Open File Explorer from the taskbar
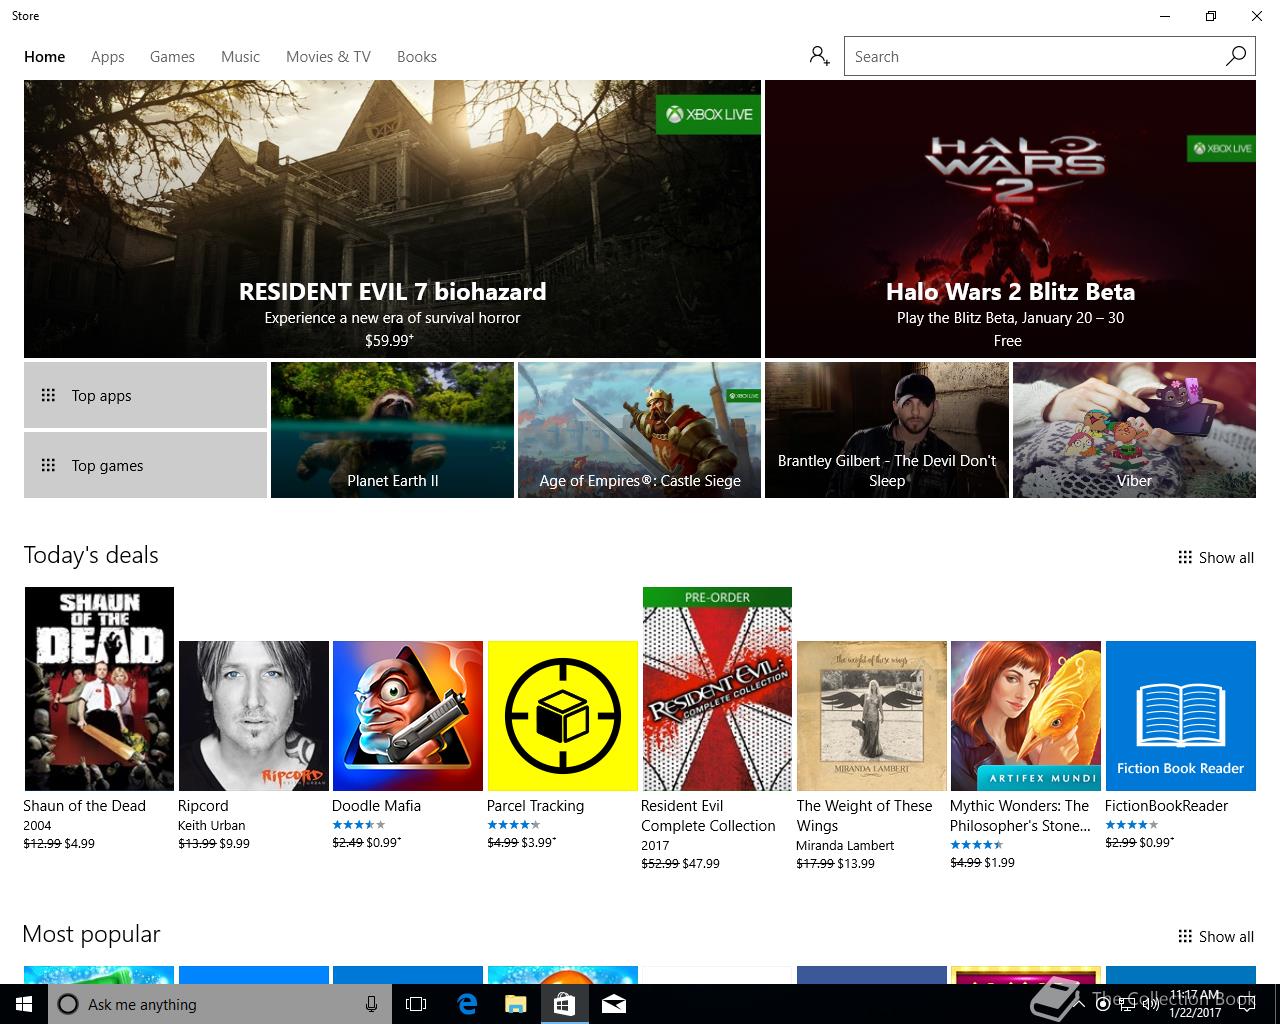This screenshot has height=1024, width=1280. click(x=515, y=1004)
